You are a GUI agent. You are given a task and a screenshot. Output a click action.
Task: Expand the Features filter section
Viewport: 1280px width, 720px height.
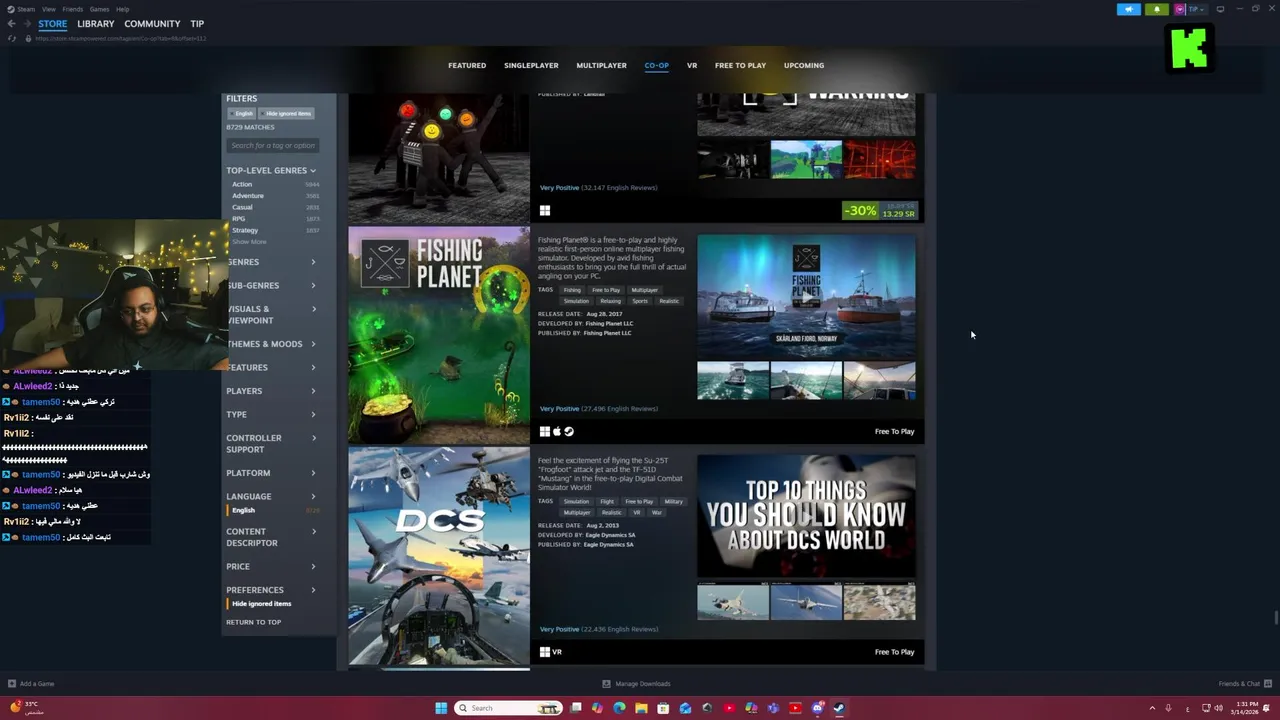click(x=271, y=367)
